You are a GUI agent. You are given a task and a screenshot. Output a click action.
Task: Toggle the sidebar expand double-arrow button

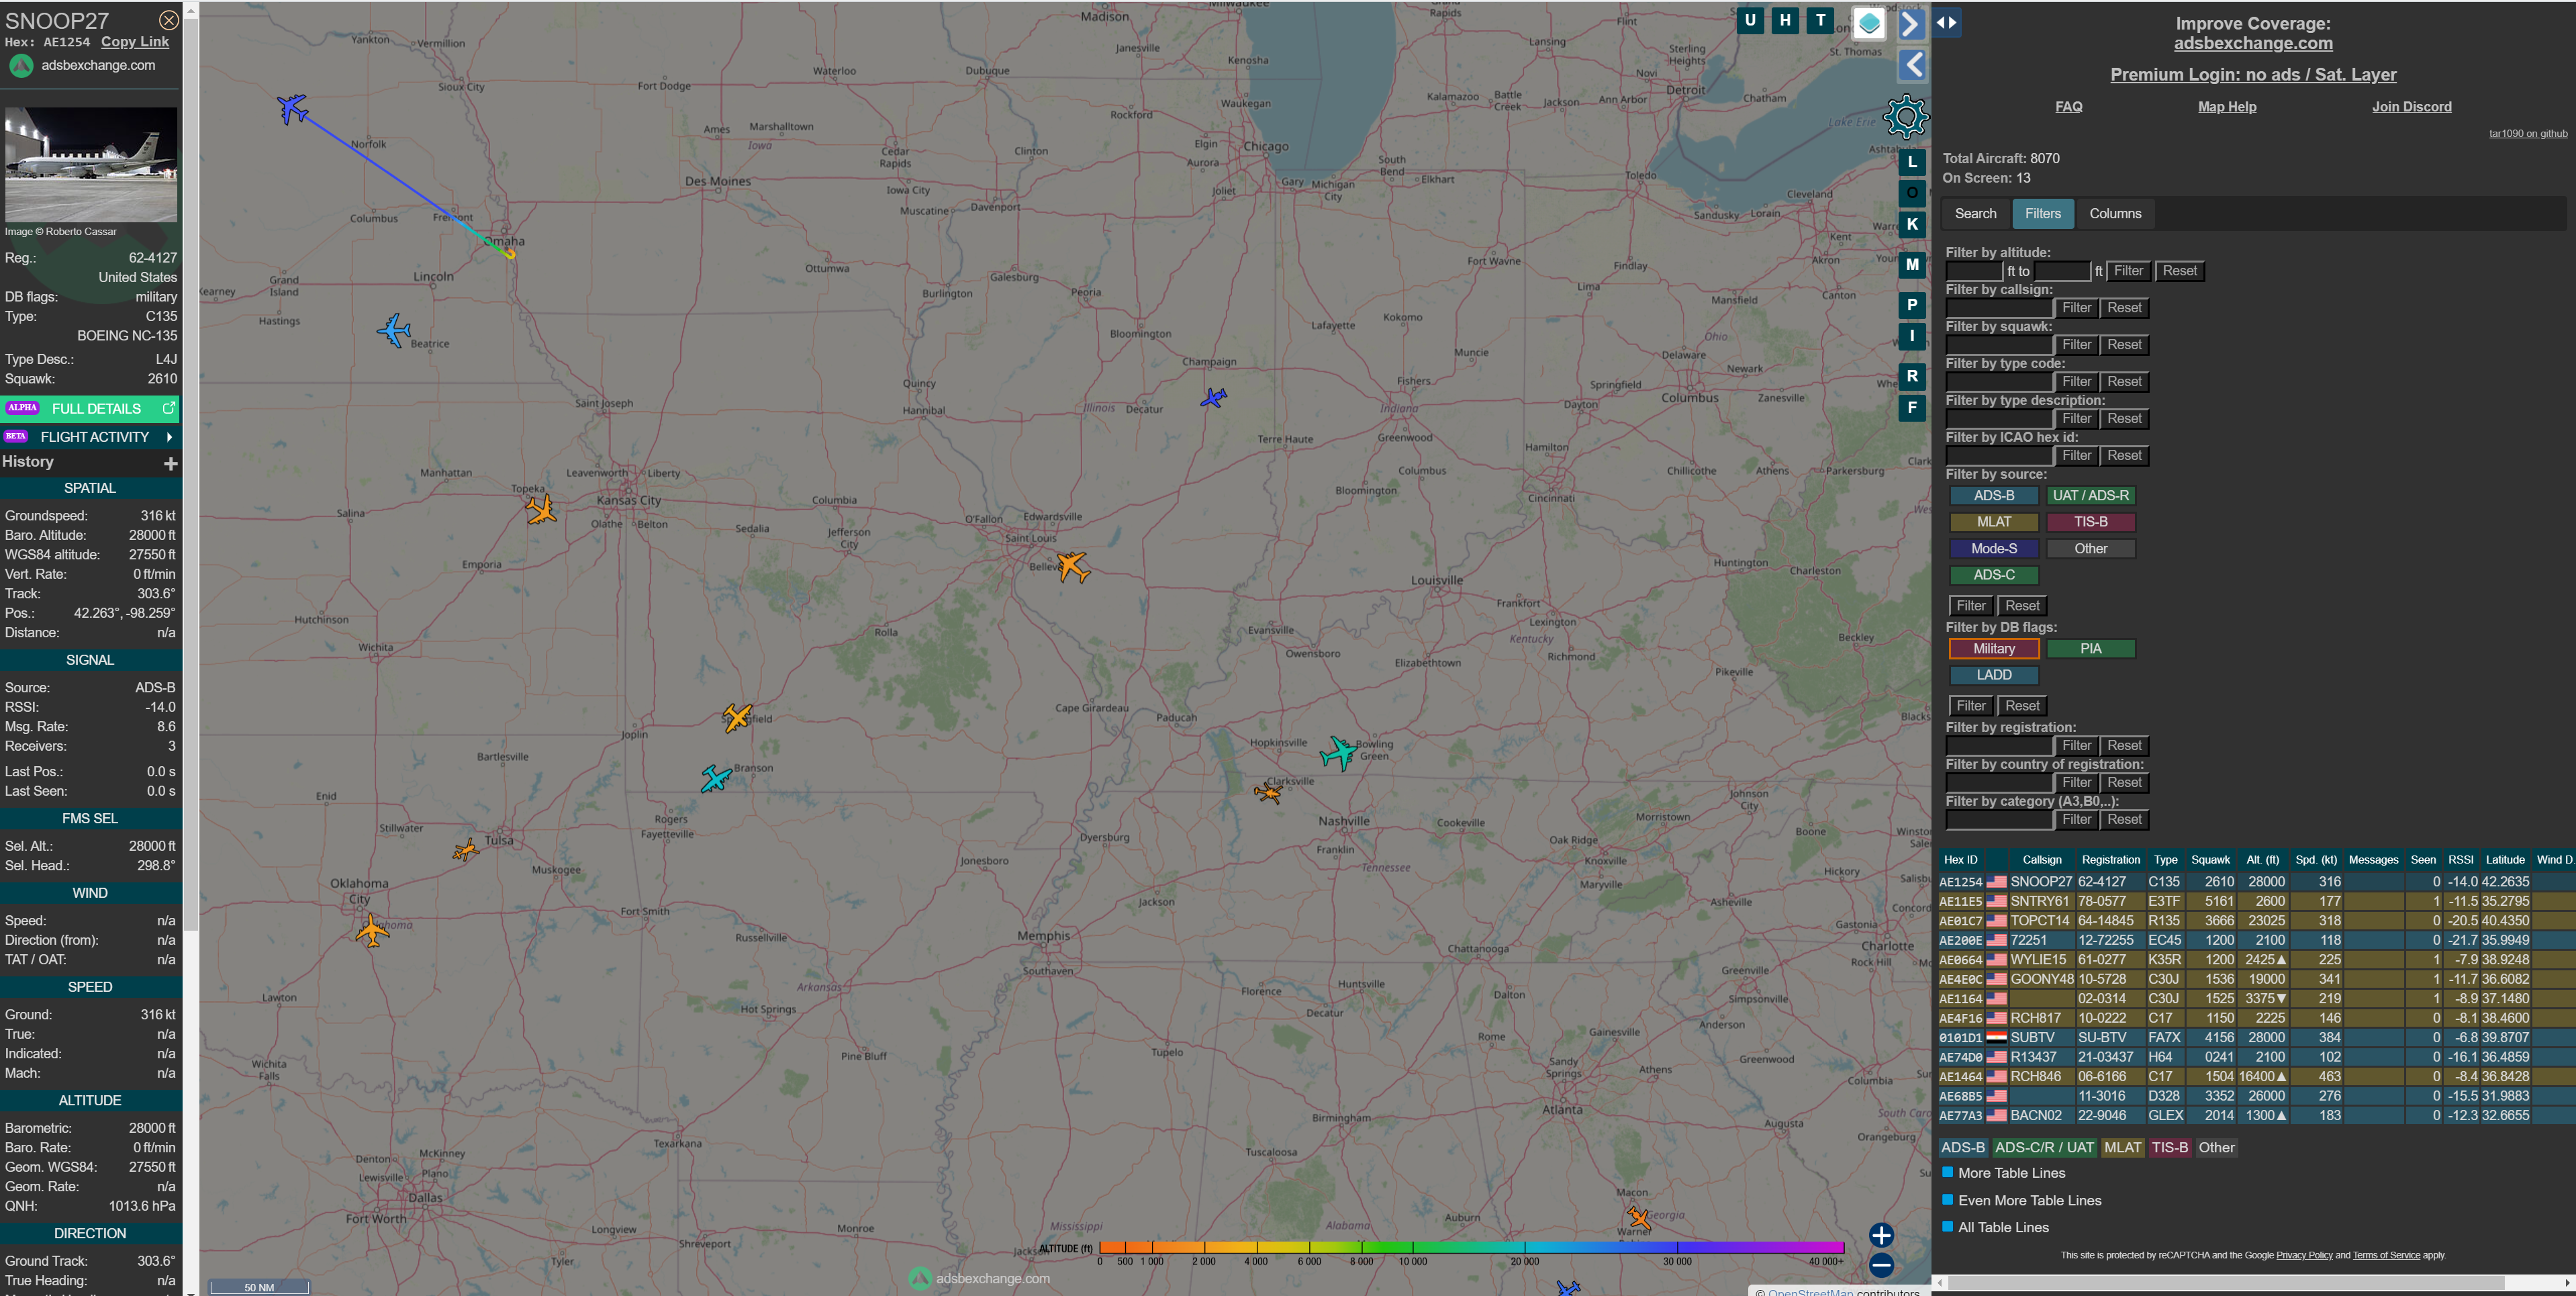1946,22
